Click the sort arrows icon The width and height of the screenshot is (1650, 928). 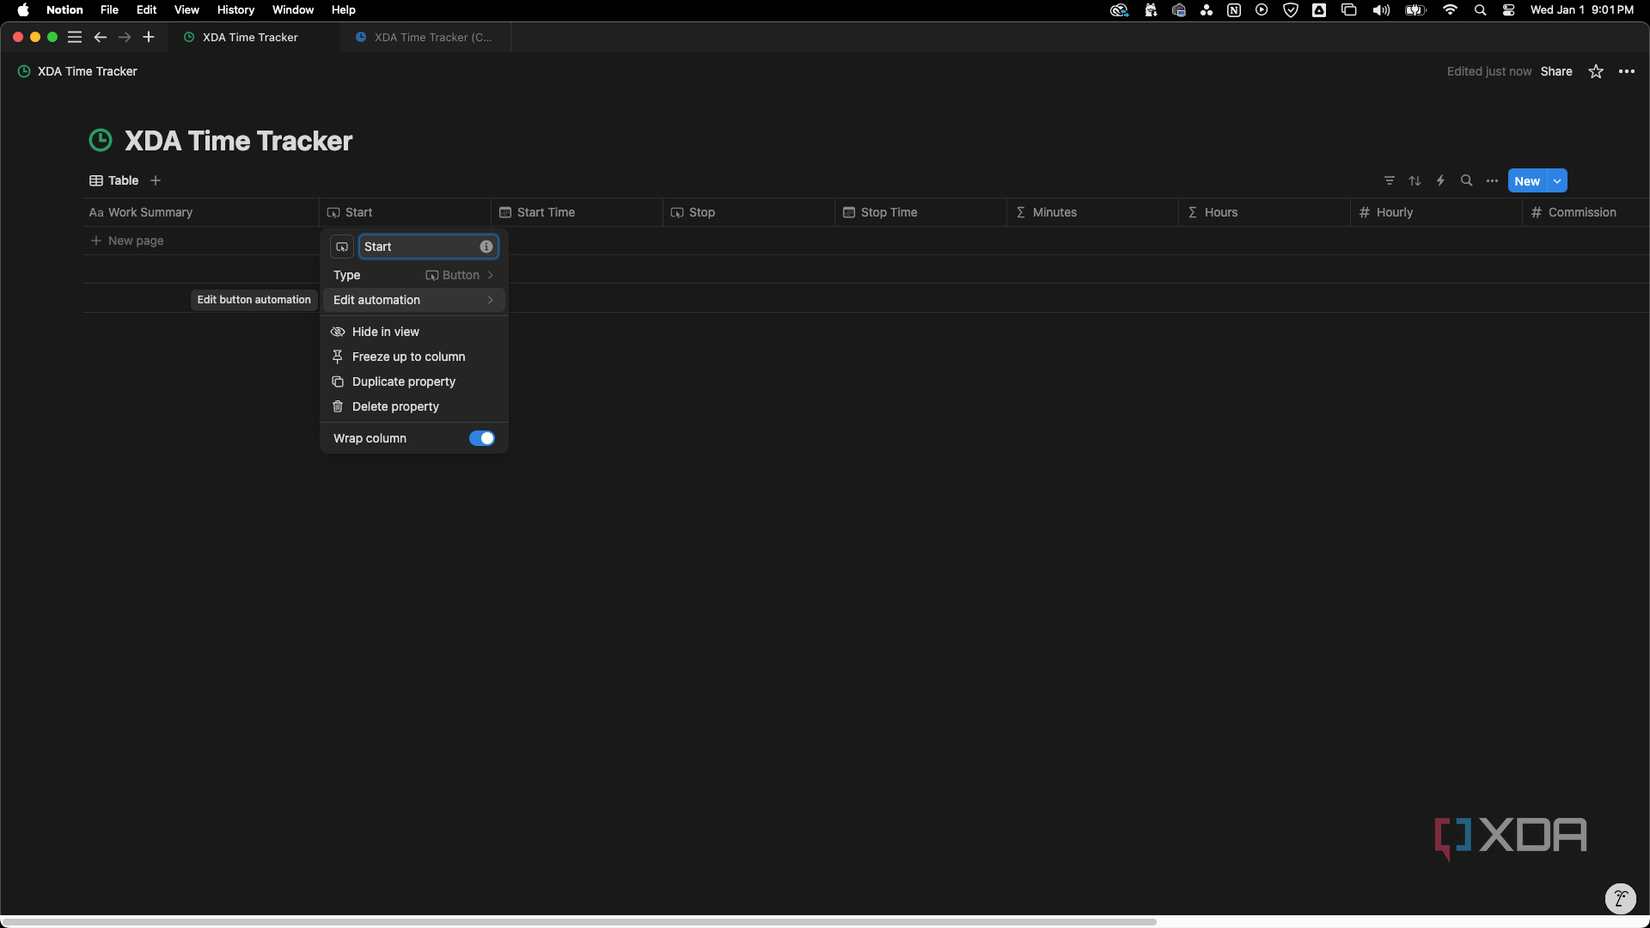1415,181
